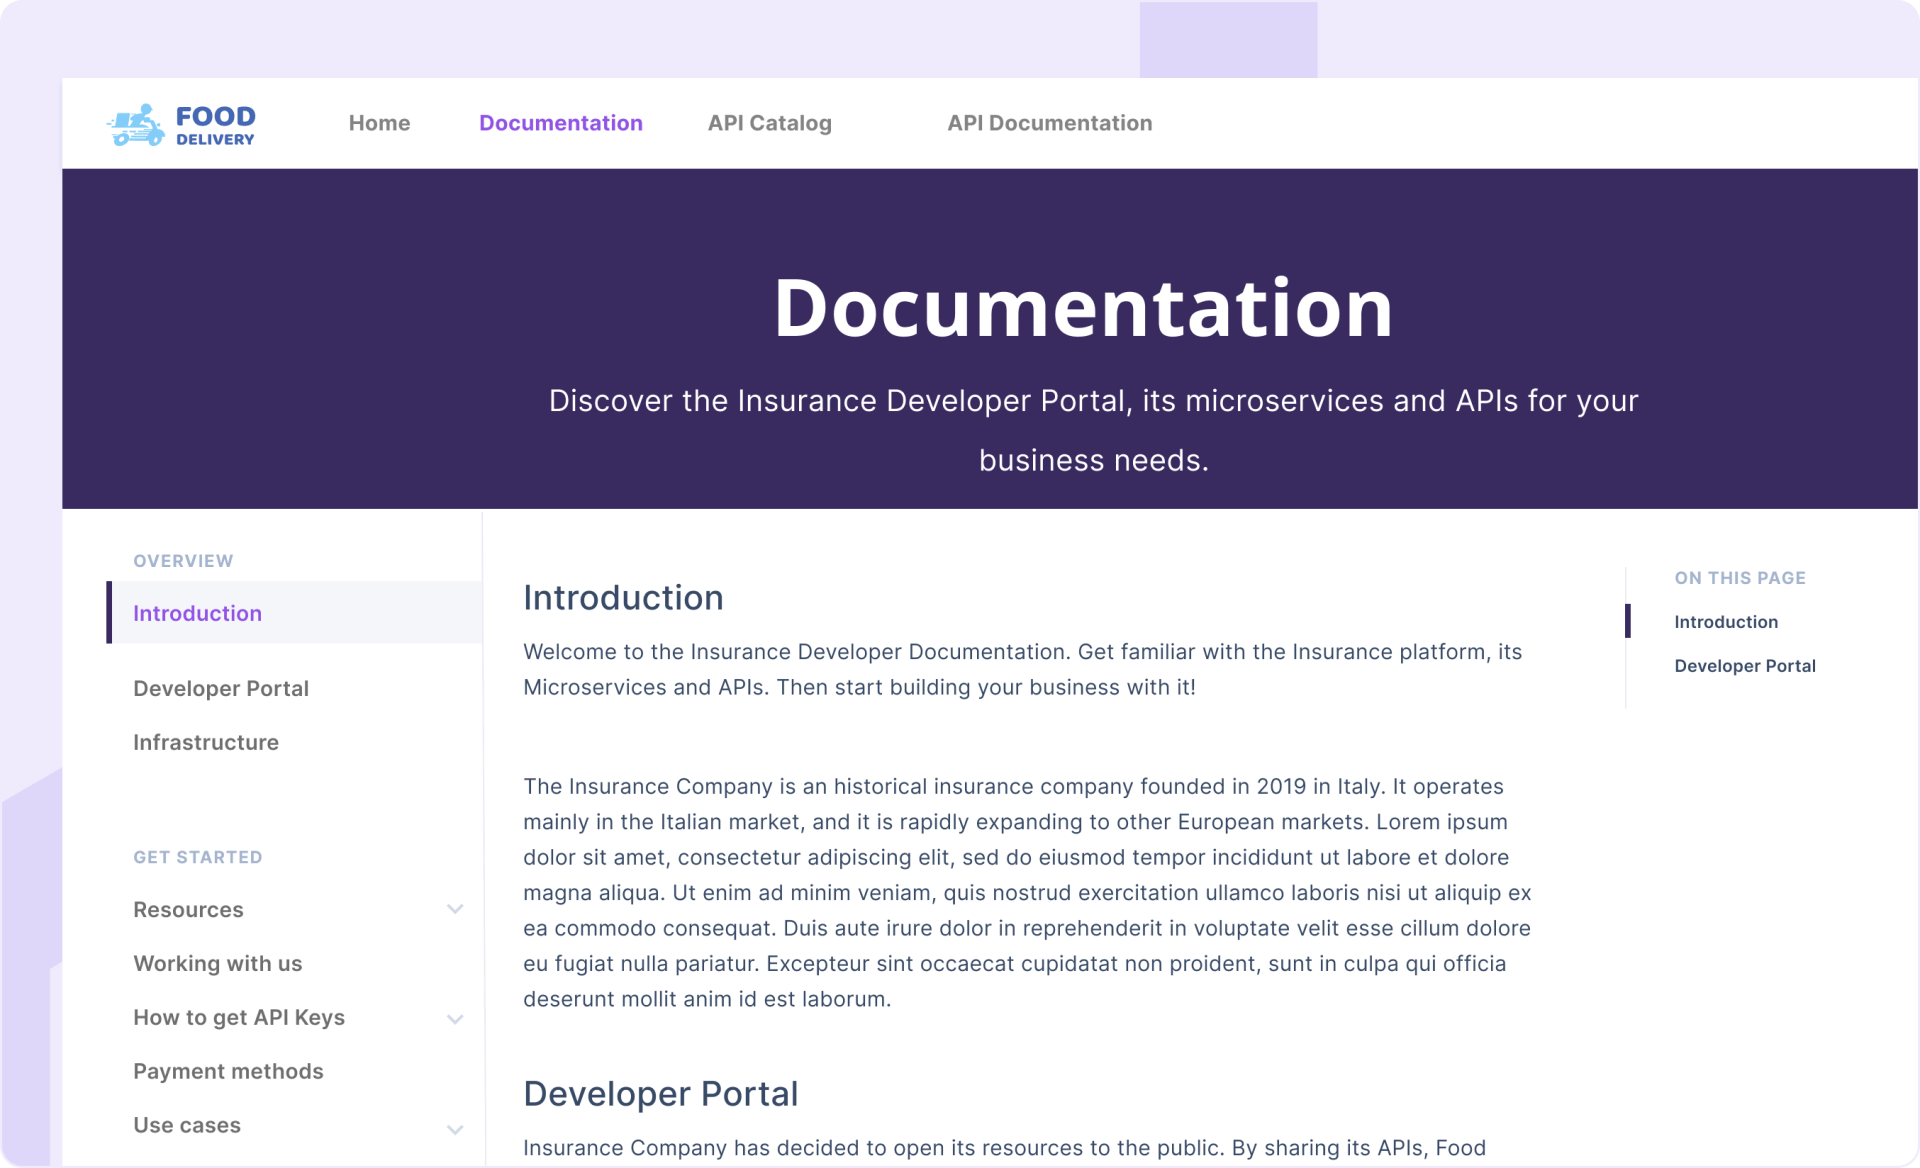The image size is (1920, 1168).
Task: Click the GET STARTED section label
Action: 197,856
